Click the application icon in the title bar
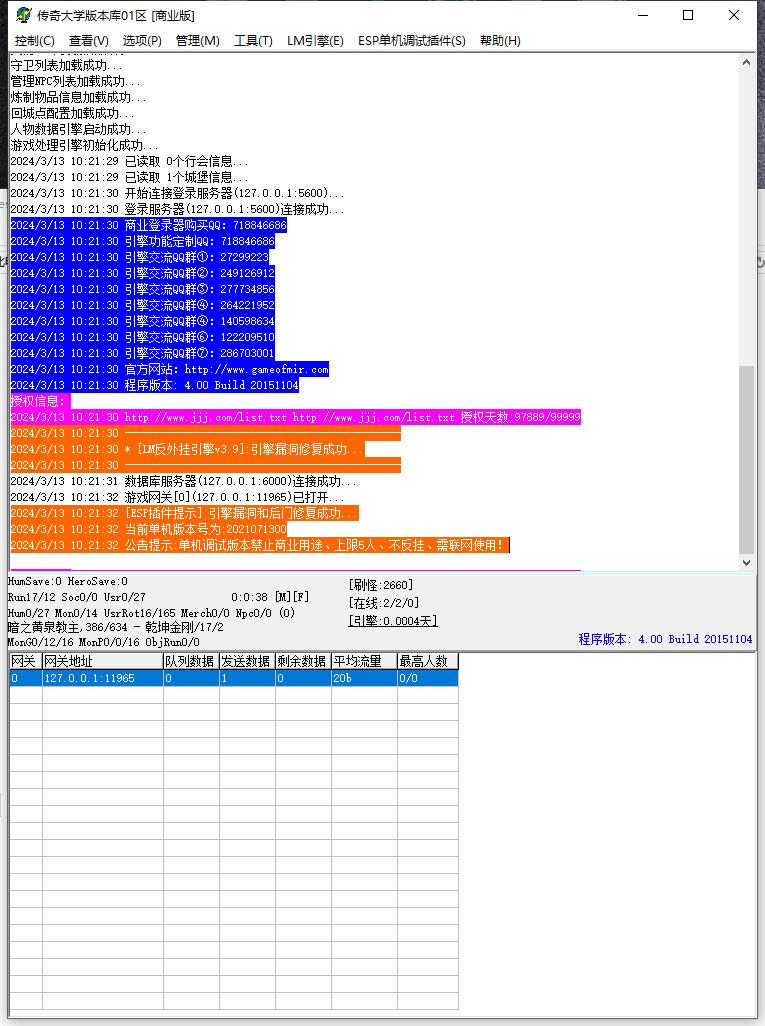The height and width of the screenshot is (1026, 765). coord(23,15)
